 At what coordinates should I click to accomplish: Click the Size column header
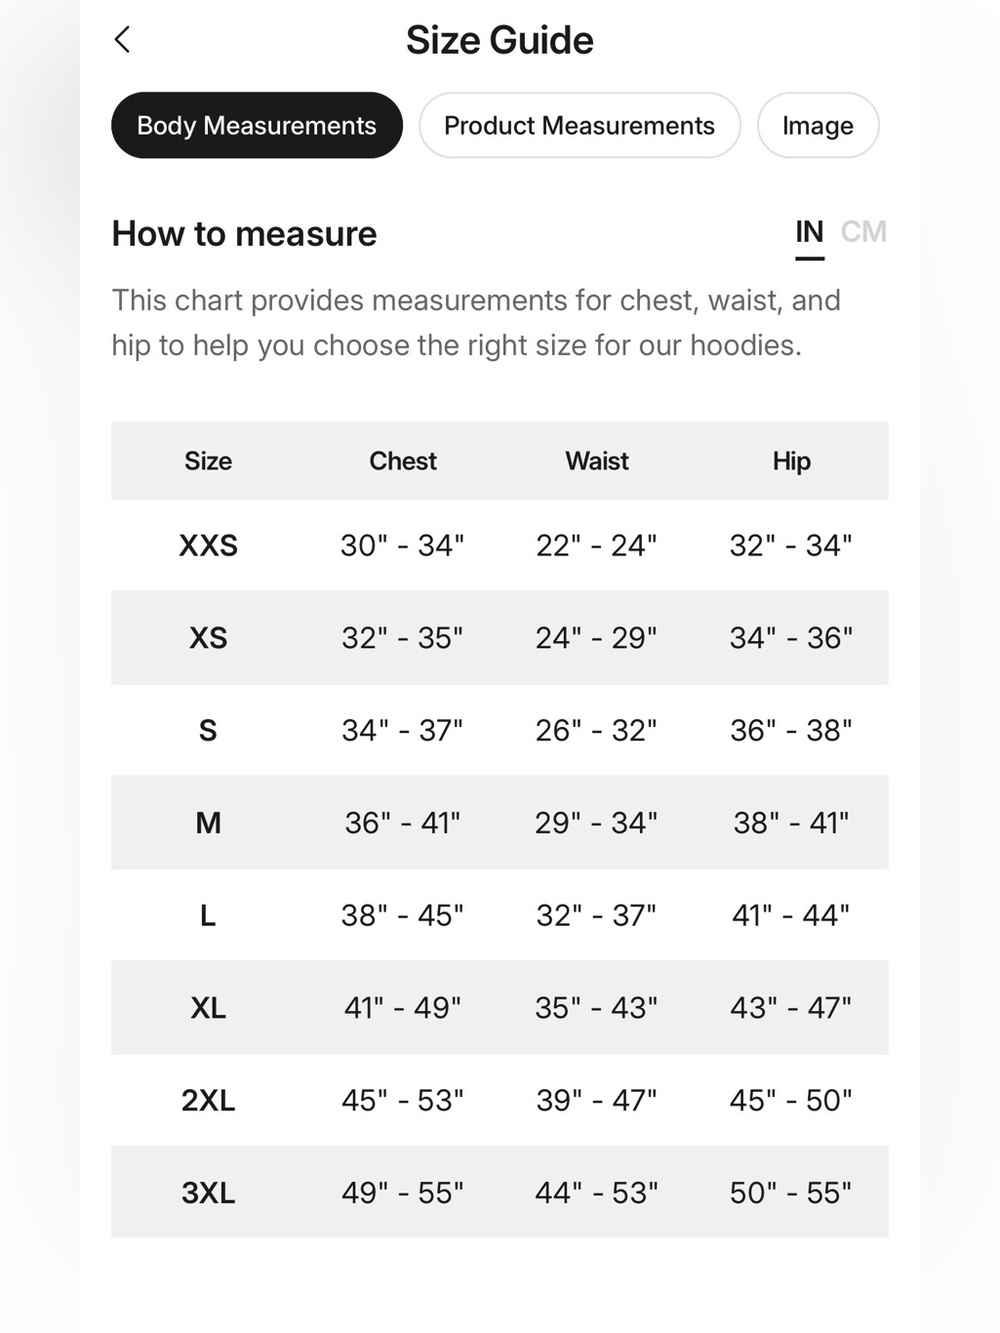[x=208, y=461]
